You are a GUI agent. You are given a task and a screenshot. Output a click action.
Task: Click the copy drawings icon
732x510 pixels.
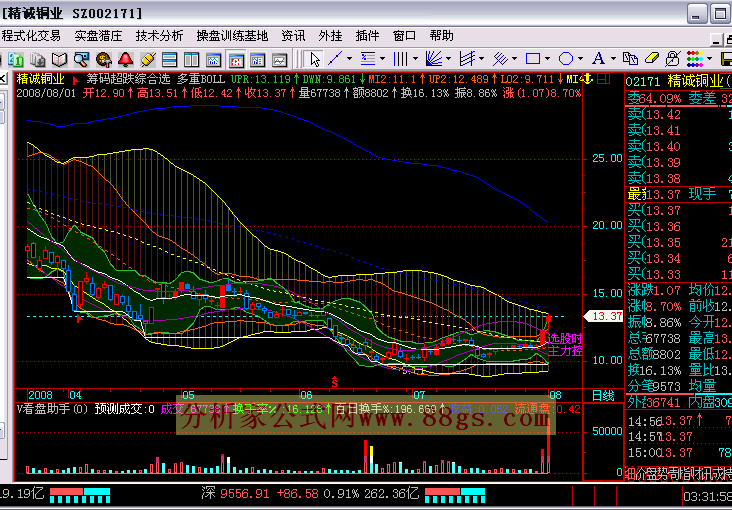[x=630, y=59]
